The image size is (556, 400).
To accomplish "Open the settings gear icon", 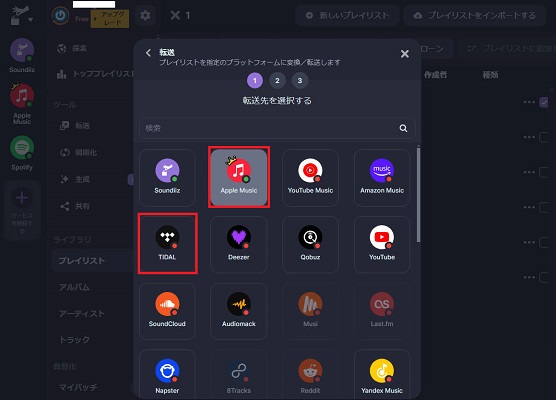I will (145, 16).
